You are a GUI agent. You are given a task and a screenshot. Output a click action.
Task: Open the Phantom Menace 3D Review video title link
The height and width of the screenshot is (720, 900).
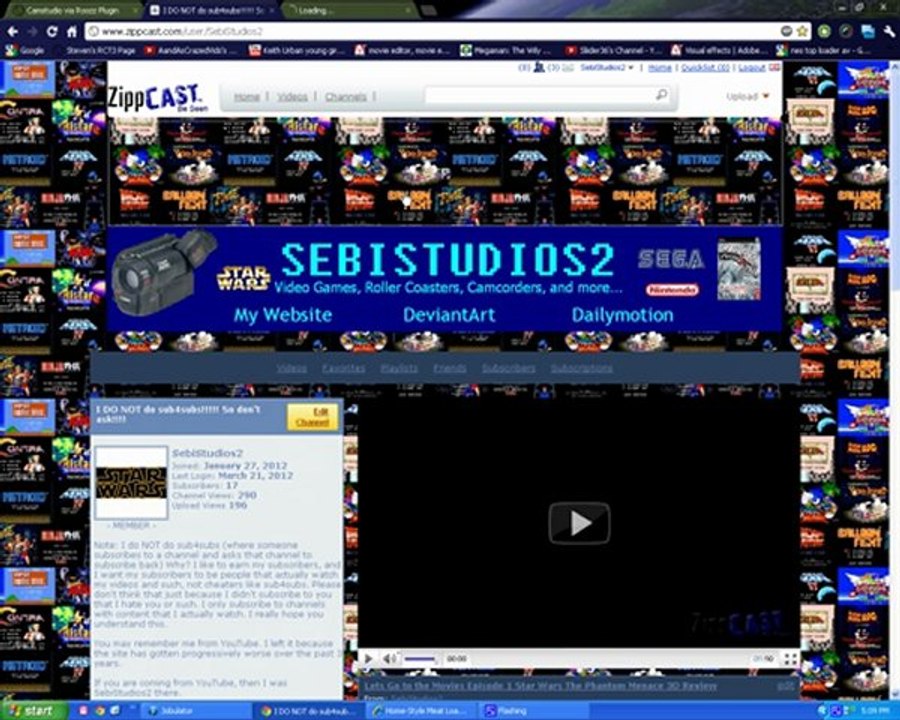pos(540,686)
